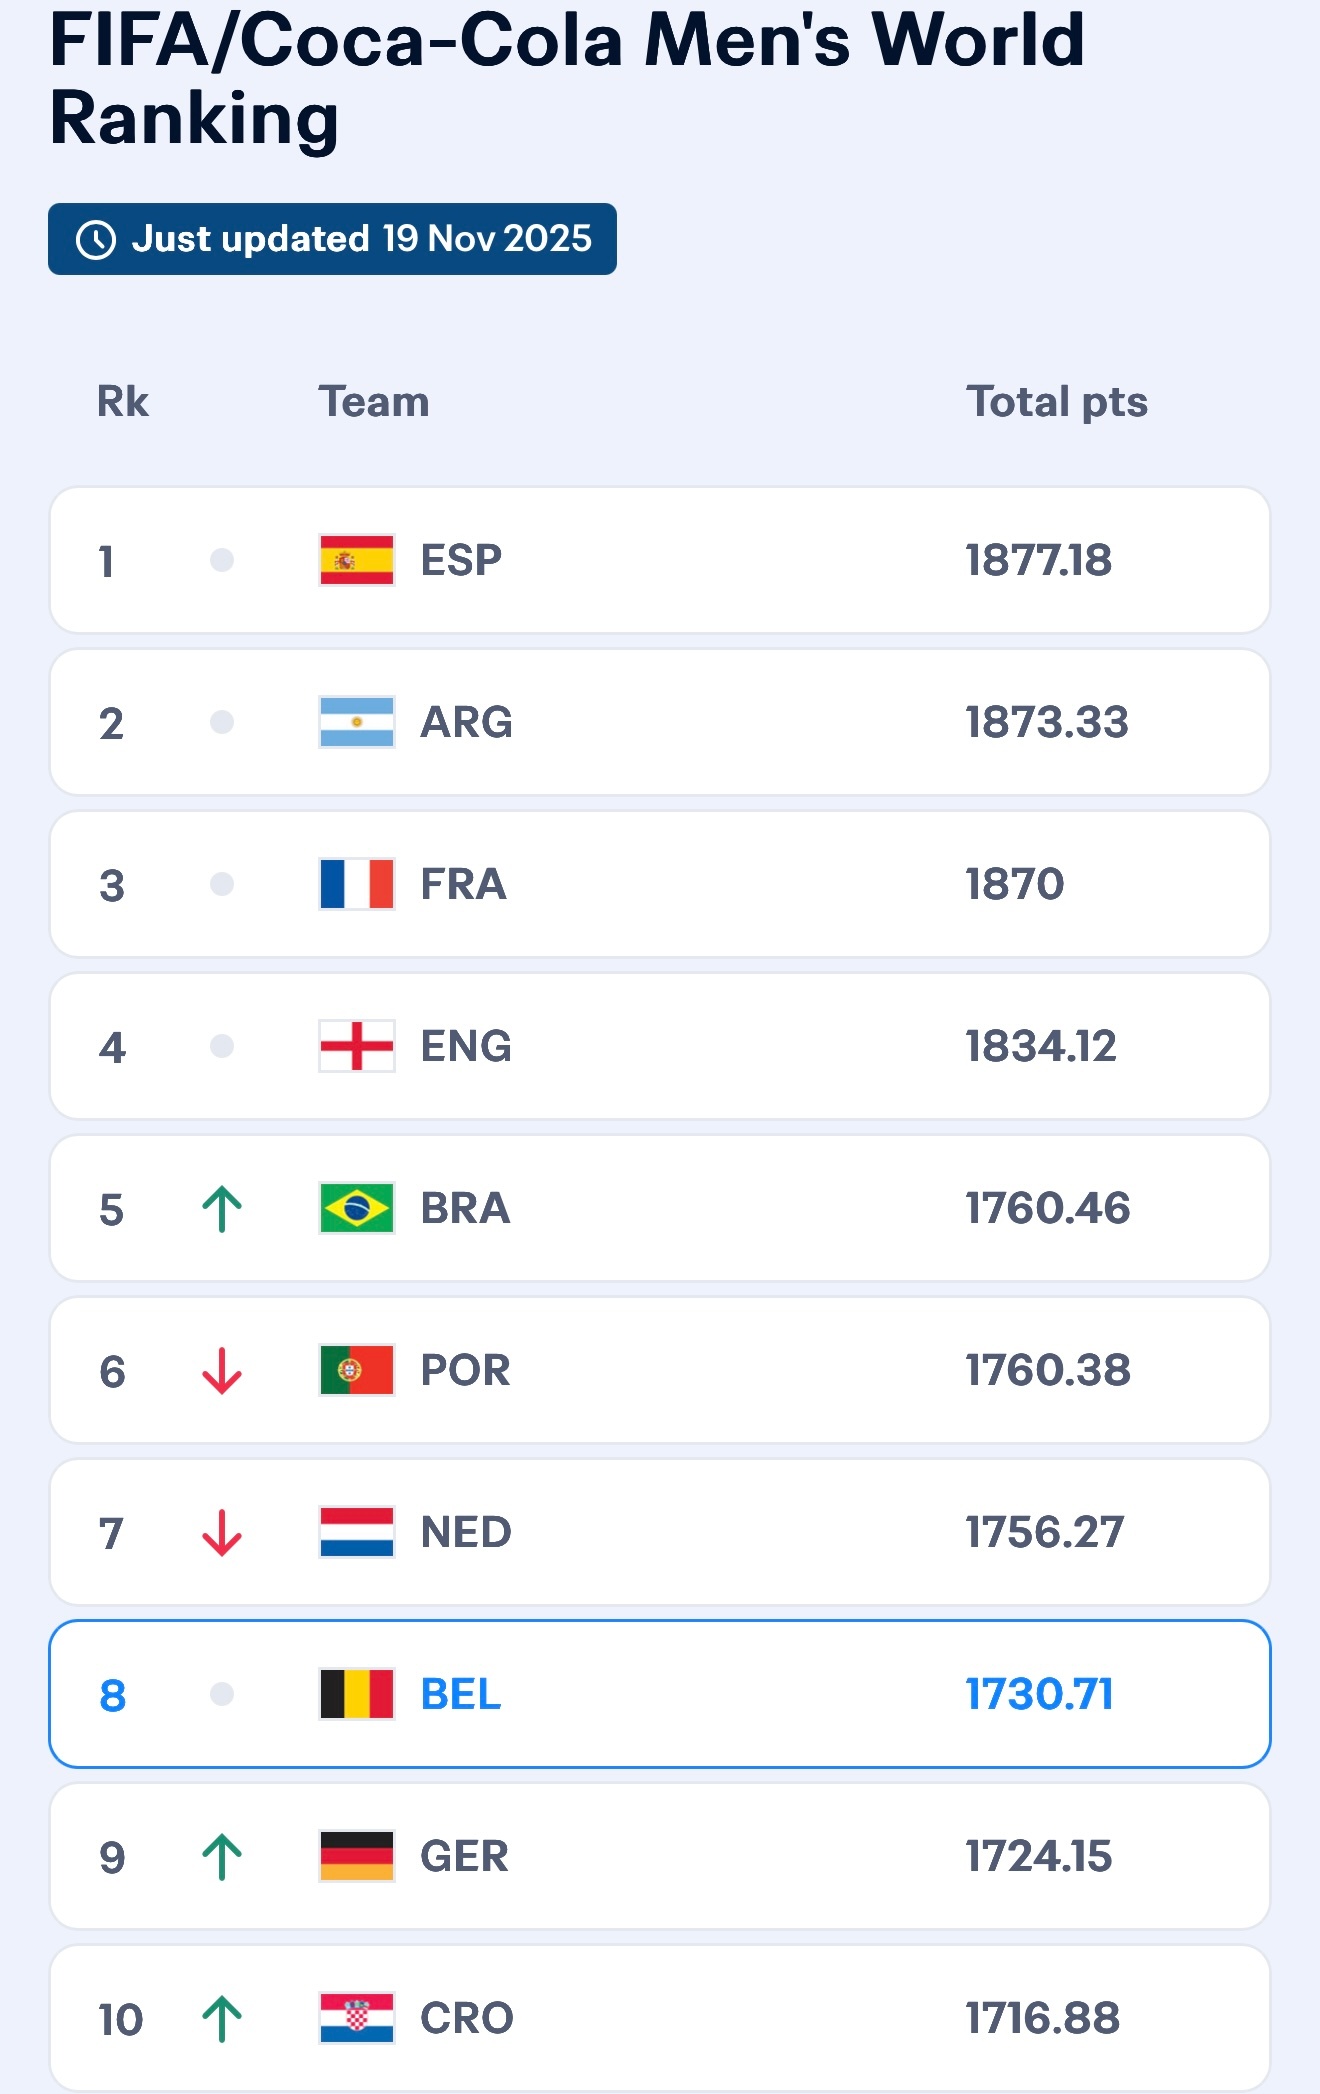
Task: Click the Team column header
Action: (x=374, y=402)
